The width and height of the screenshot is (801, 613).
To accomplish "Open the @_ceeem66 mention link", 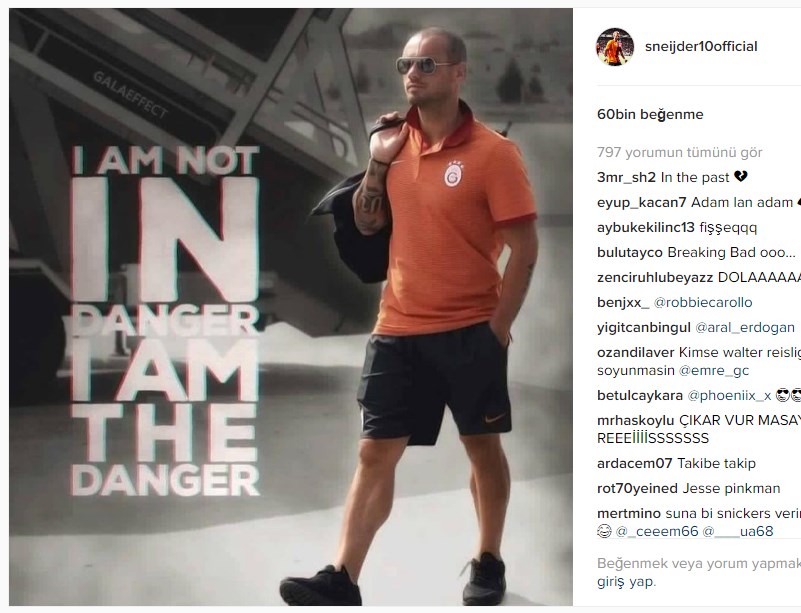I will [x=657, y=531].
